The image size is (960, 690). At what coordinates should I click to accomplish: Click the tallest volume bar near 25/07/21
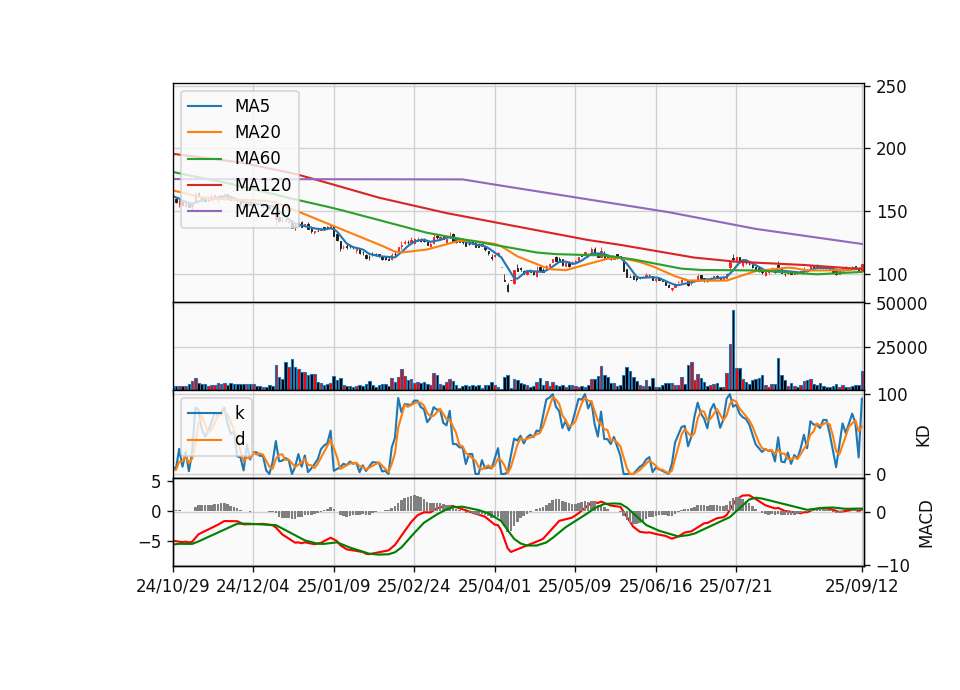click(733, 350)
